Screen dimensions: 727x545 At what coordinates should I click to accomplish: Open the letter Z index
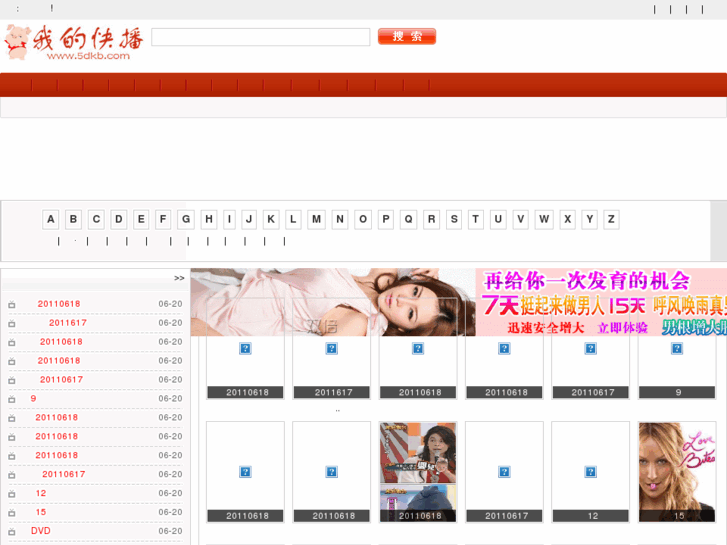pos(612,219)
